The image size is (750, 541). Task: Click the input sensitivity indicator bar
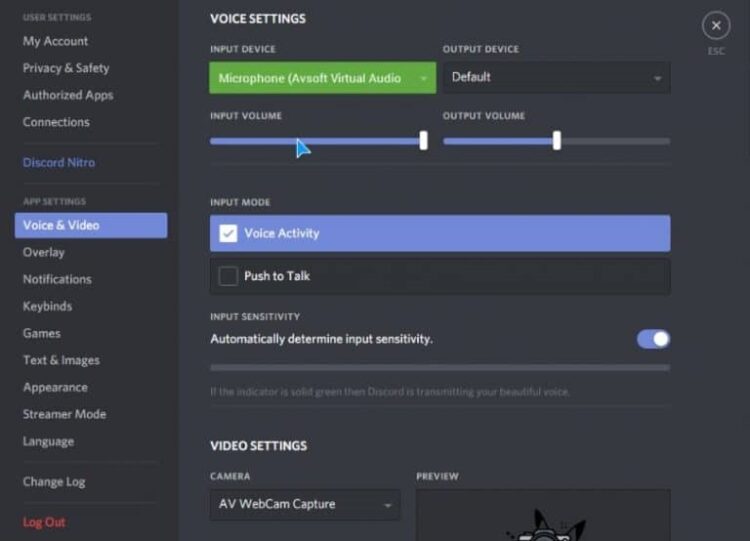[440, 367]
